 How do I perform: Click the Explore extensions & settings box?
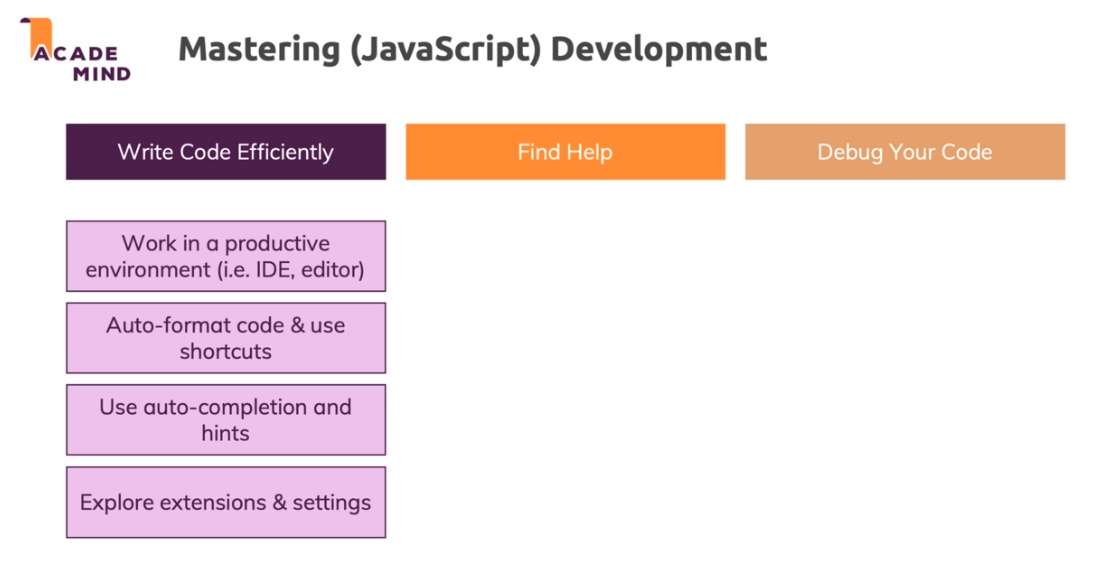coord(225,502)
